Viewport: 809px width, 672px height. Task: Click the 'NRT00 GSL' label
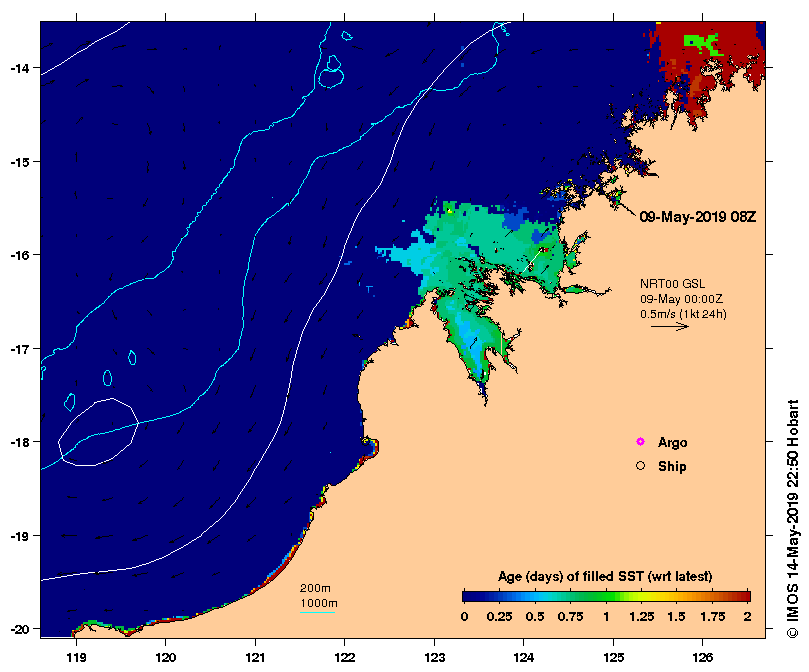coord(672,284)
